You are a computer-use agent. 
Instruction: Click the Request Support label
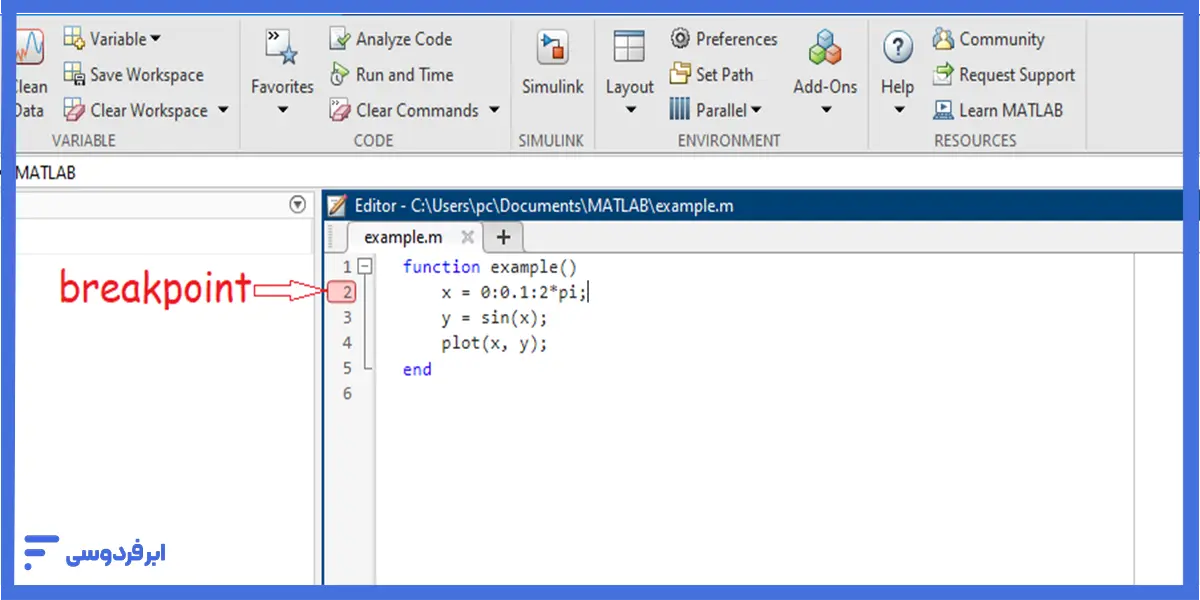pyautogui.click(x=1017, y=75)
